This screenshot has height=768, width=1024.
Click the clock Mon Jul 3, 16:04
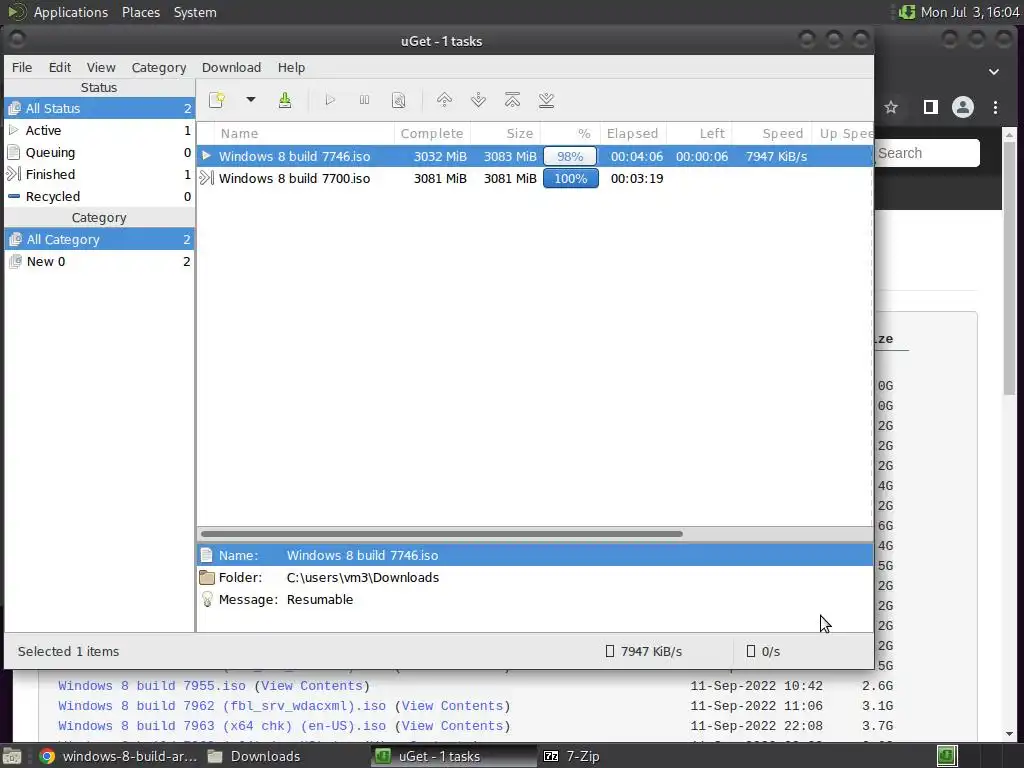(x=970, y=12)
